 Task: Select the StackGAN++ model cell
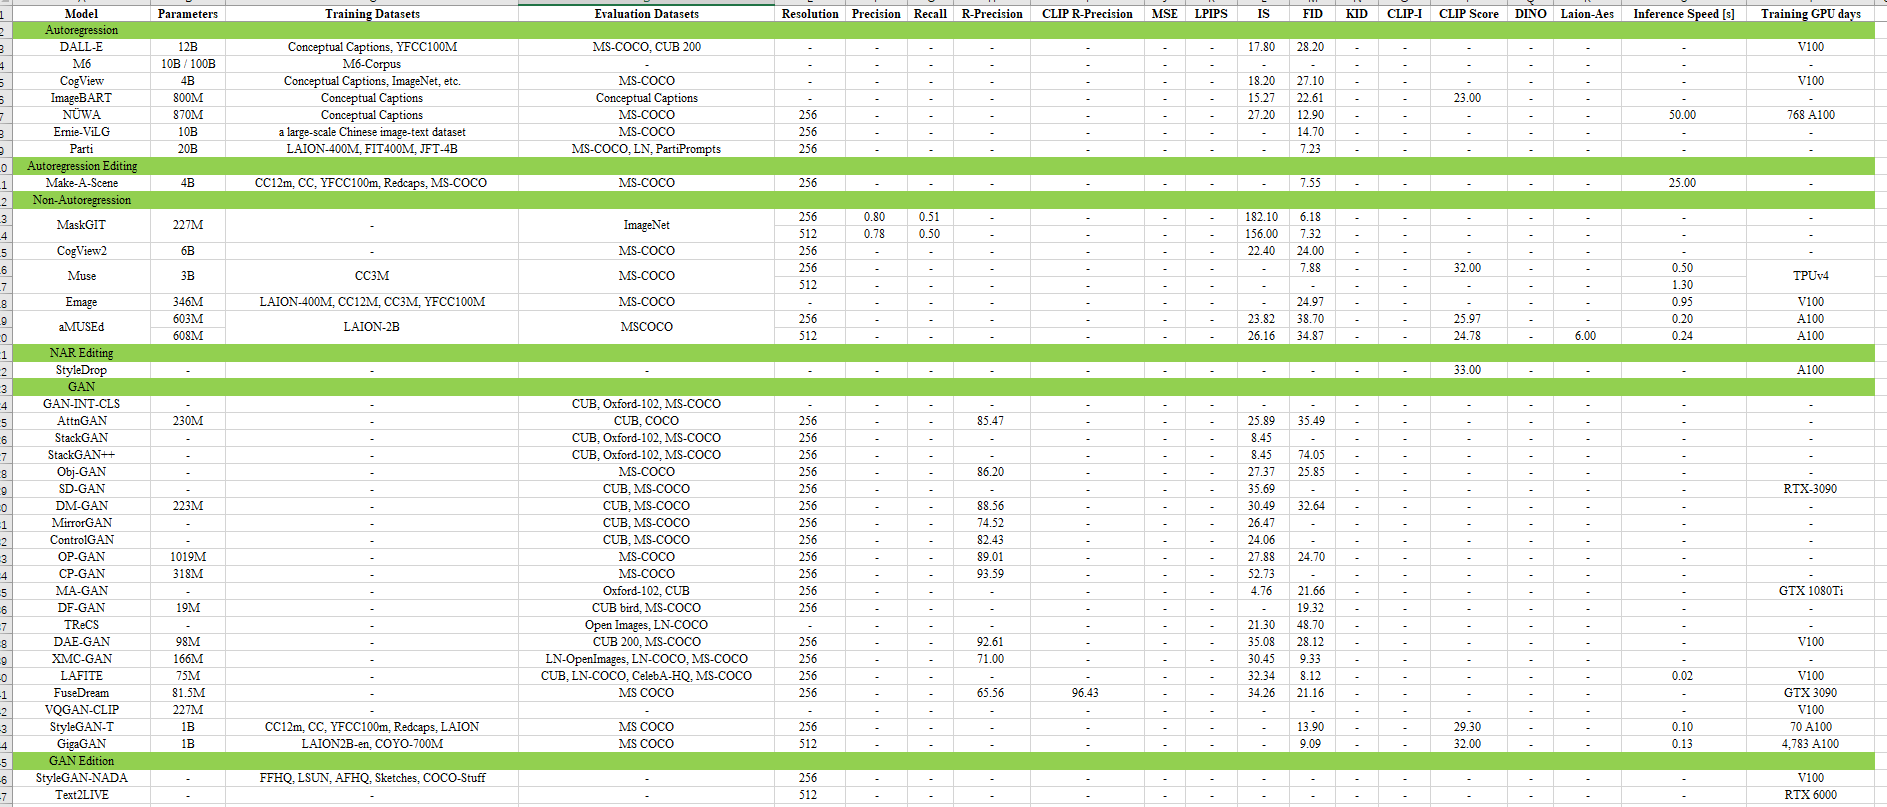[82, 455]
